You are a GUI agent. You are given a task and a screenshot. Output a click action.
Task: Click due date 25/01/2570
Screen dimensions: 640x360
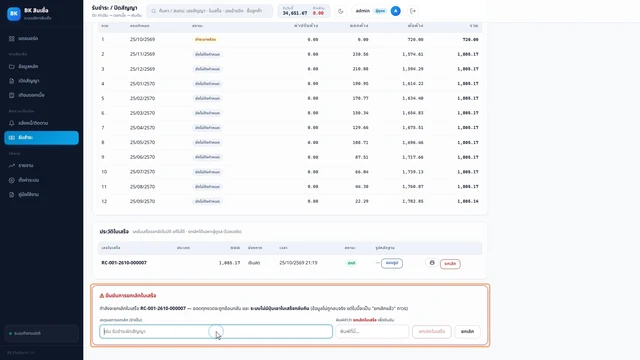coord(142,84)
